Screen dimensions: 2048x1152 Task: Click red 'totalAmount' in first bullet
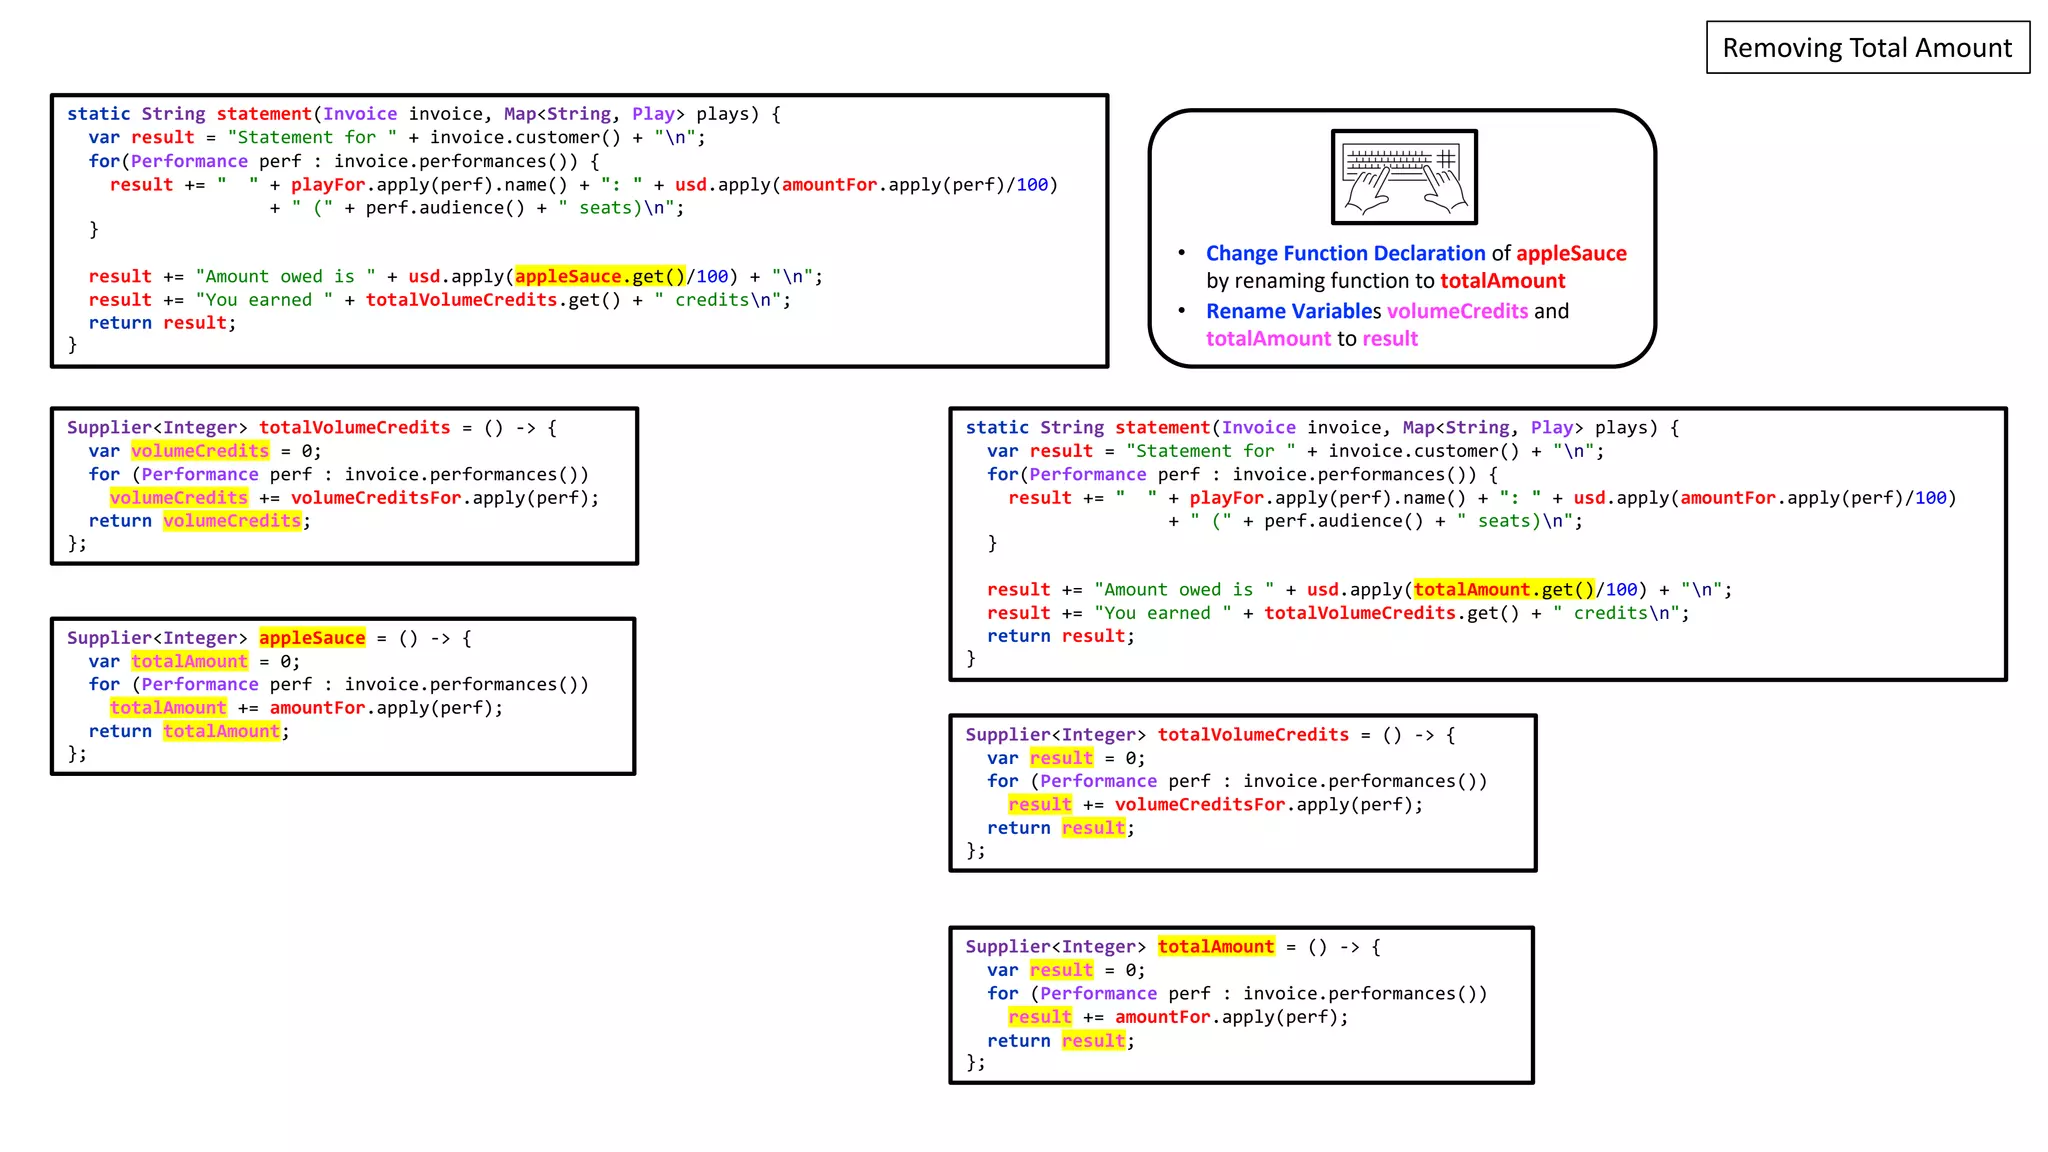point(1502,282)
